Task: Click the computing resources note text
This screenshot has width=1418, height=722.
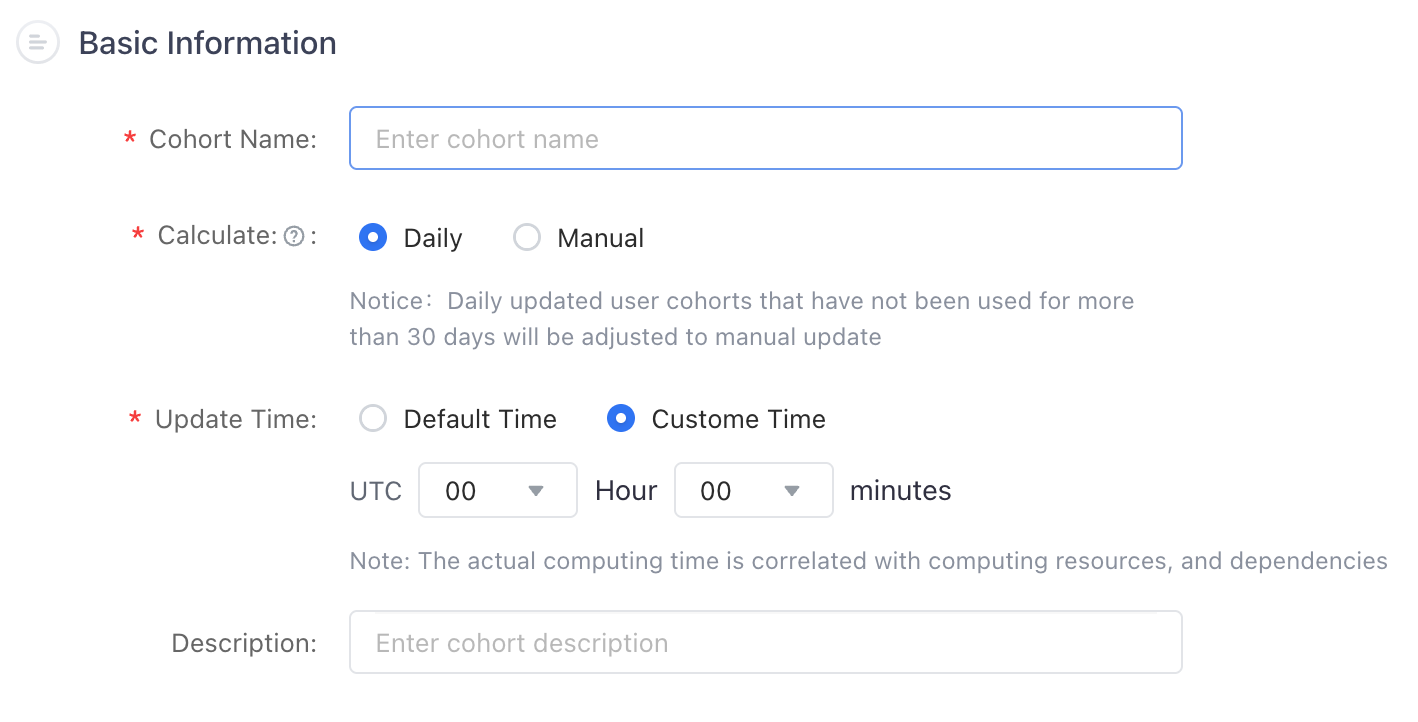Action: point(868,561)
